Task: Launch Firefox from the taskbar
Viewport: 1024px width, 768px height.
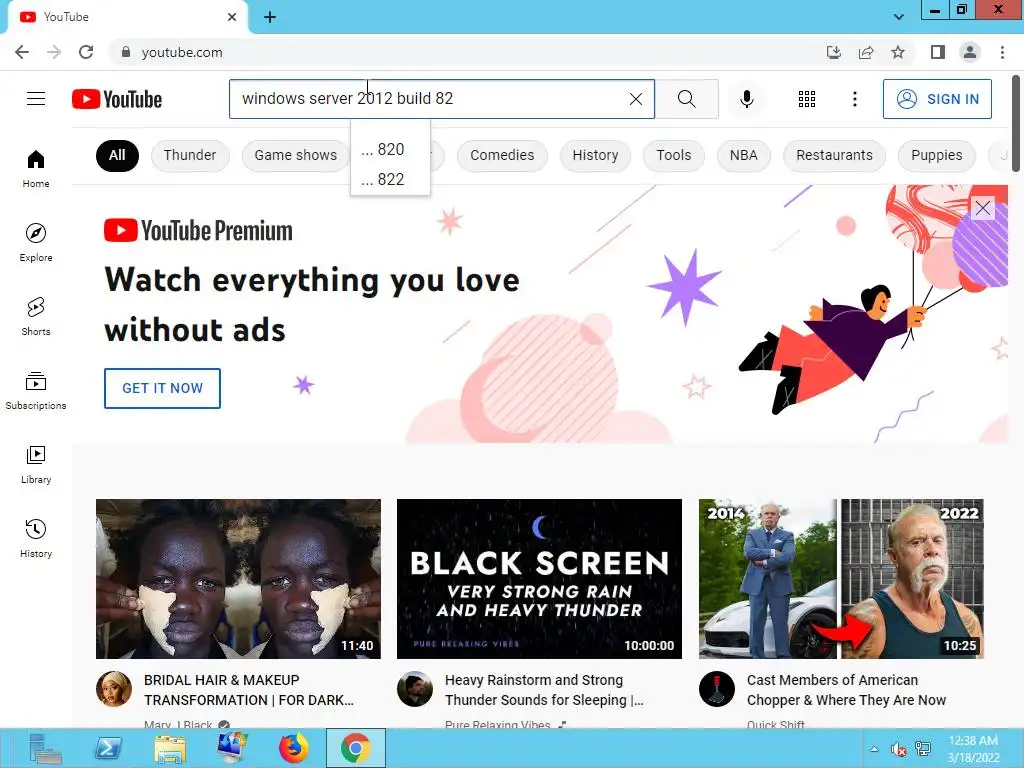Action: click(x=294, y=748)
